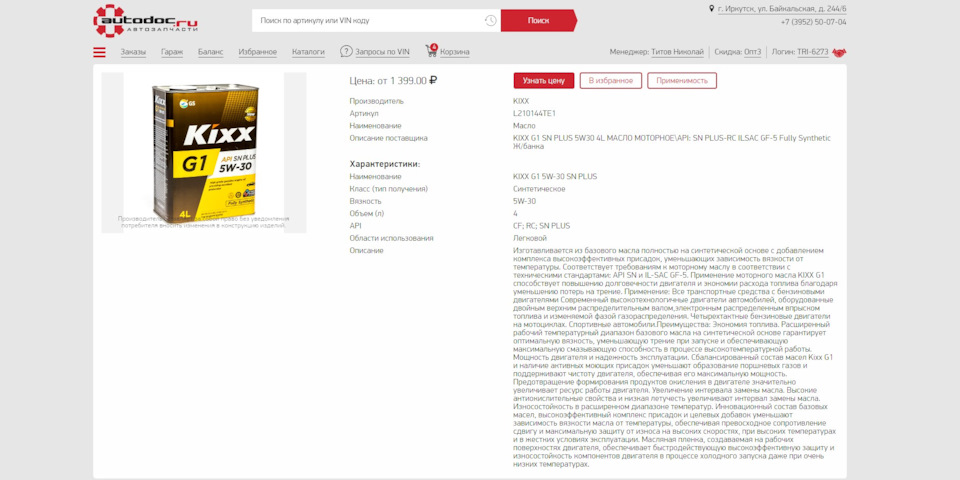
Task: Open manager Титов Николай link
Action: click(677, 52)
